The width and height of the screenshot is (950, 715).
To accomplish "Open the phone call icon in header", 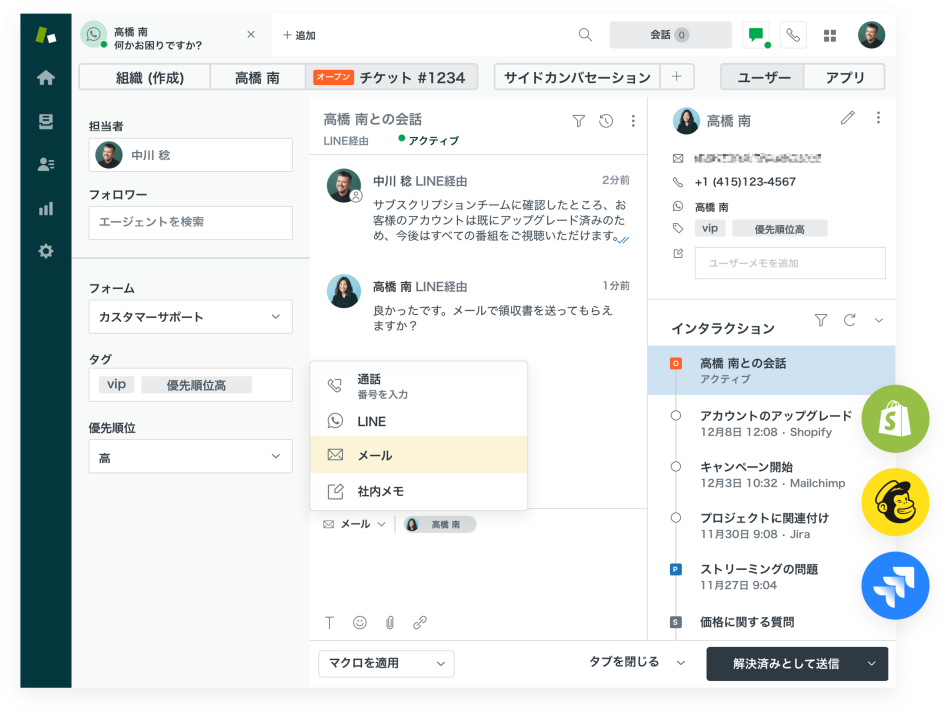I will pos(793,35).
